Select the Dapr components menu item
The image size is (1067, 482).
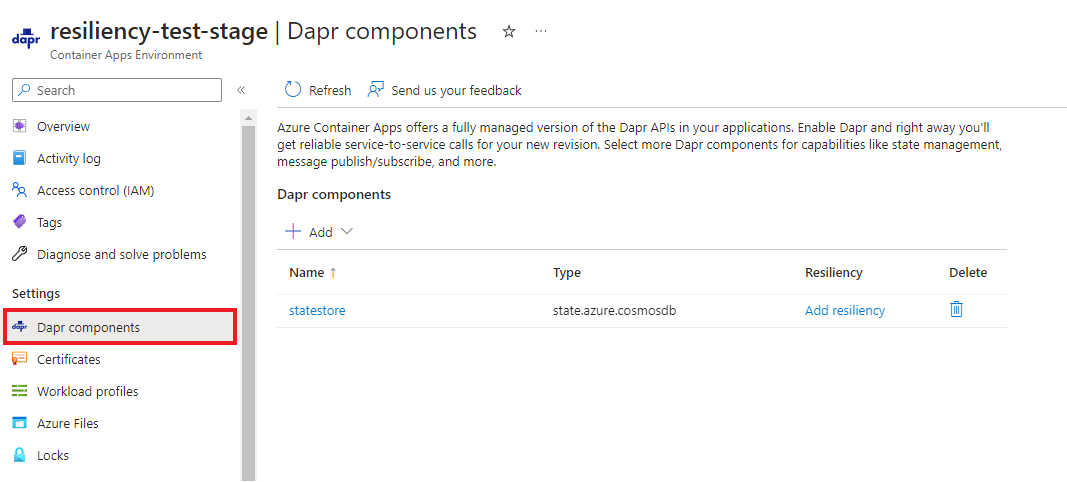click(x=120, y=327)
